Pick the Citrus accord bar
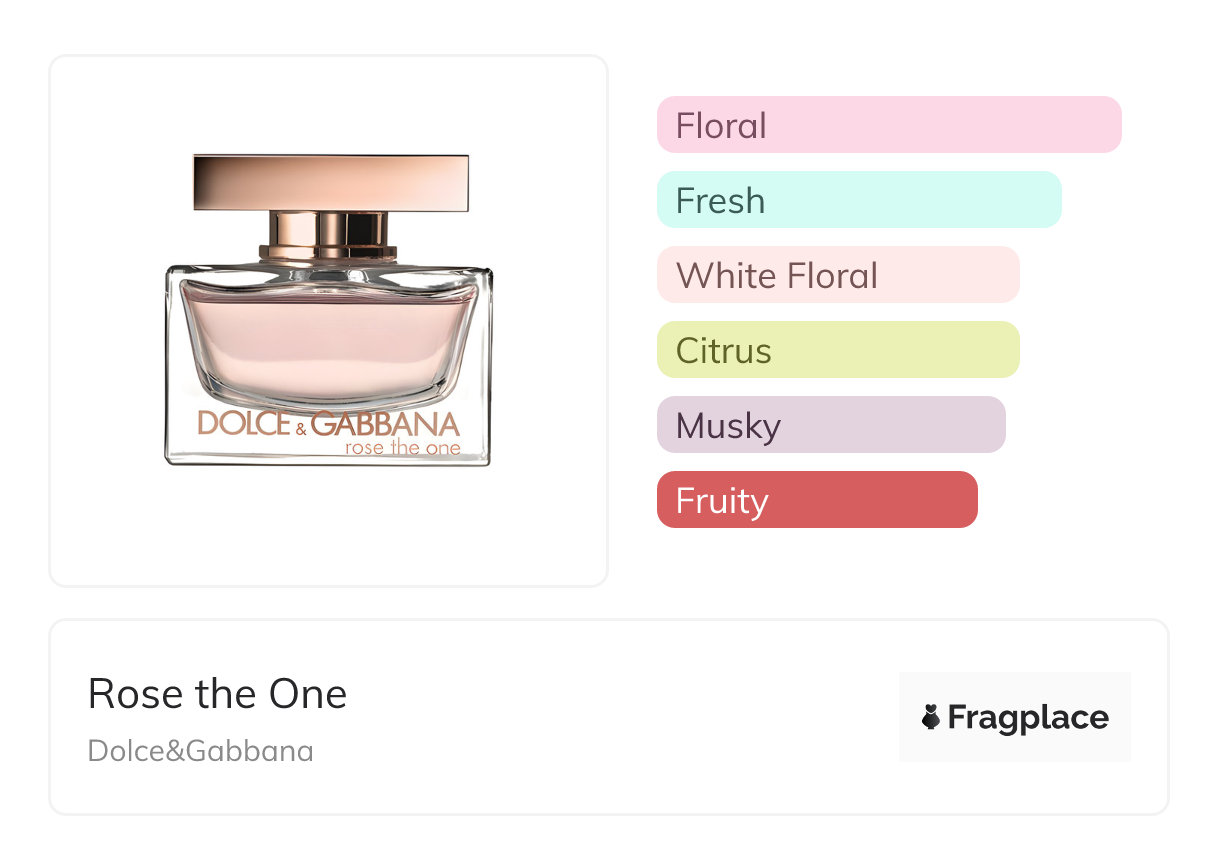Image resolution: width=1218 pixels, height=864 pixels. coord(837,350)
